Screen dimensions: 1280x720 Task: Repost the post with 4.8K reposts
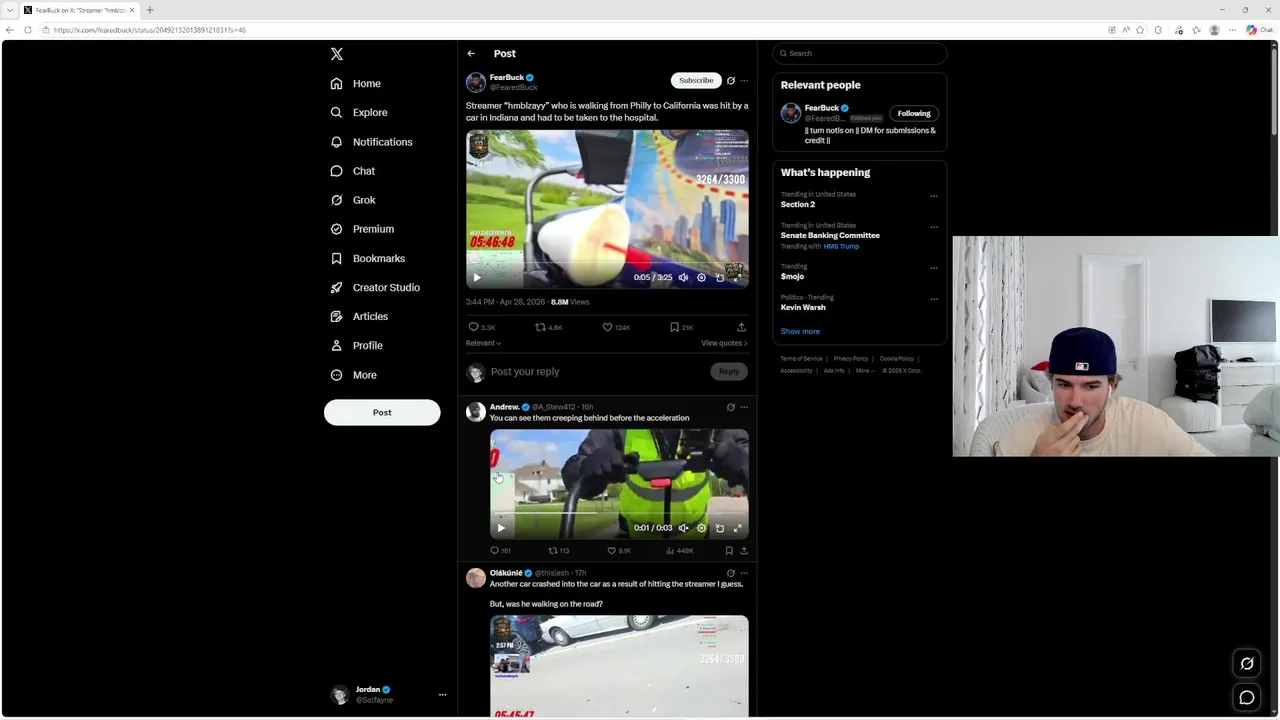point(540,327)
